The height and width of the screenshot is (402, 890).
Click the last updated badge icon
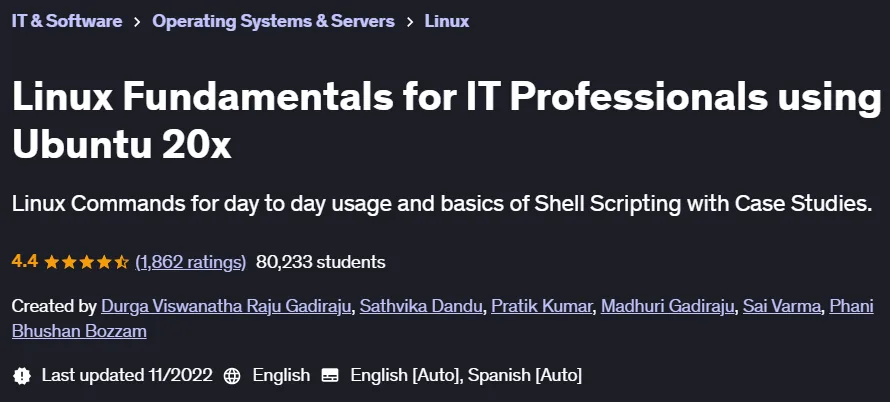click(22, 375)
